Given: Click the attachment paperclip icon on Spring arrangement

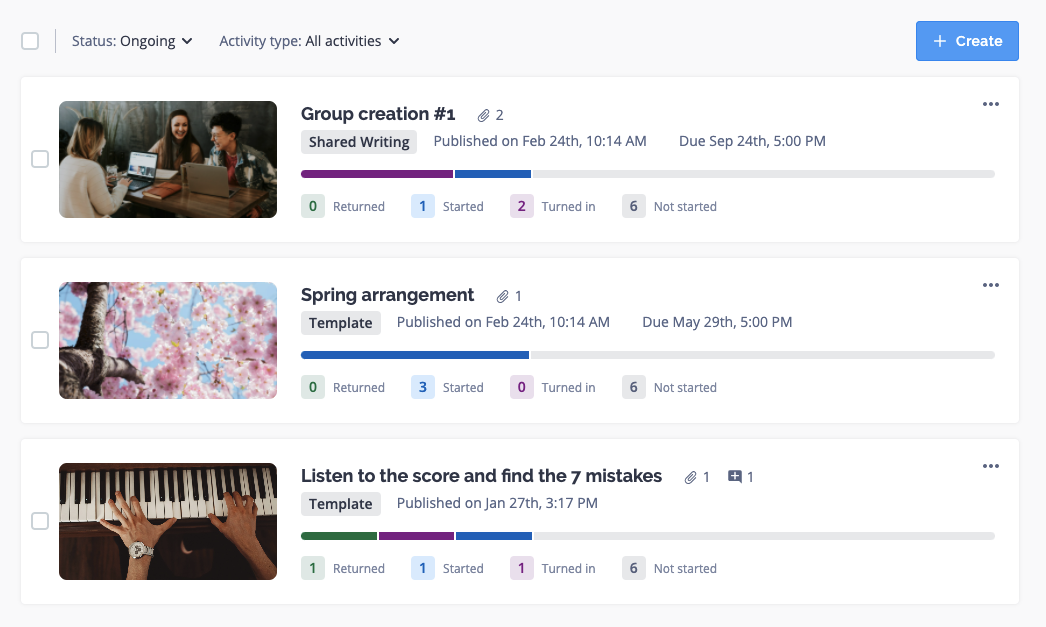Looking at the screenshot, I should [x=502, y=296].
